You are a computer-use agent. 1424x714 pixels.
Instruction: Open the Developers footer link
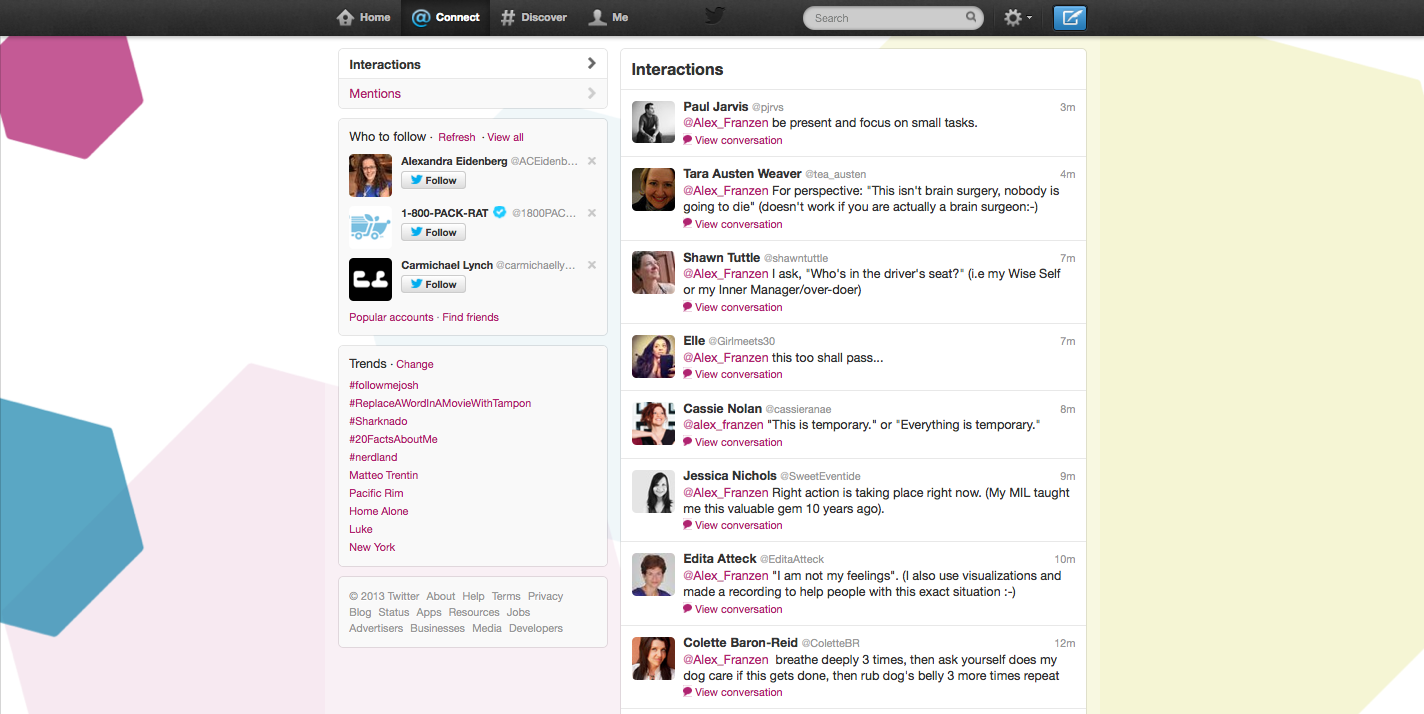pos(536,628)
